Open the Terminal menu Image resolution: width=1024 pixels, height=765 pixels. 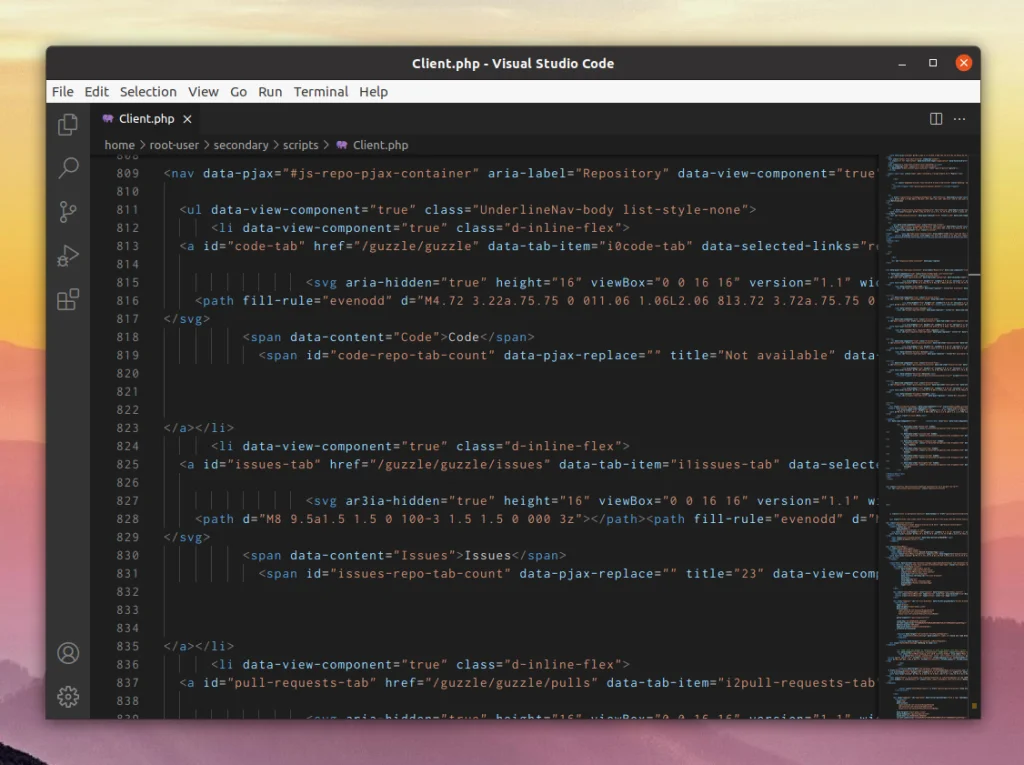[320, 91]
